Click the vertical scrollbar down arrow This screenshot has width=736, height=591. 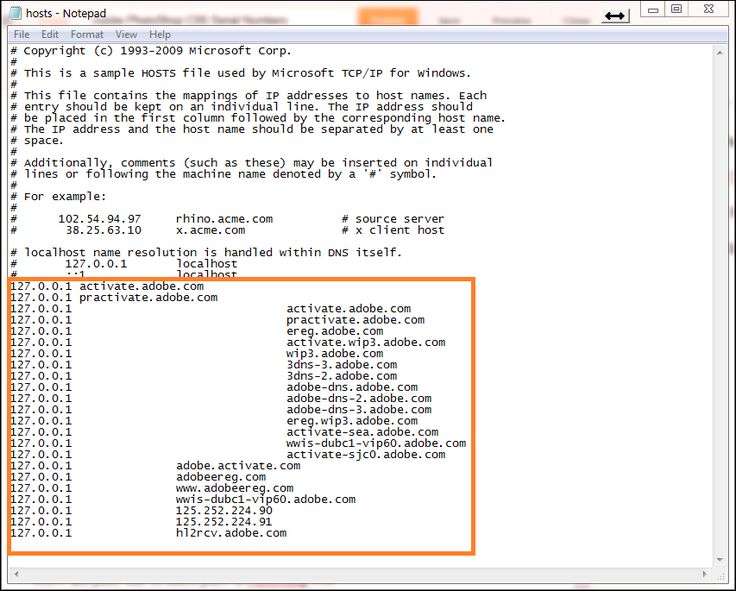[720, 560]
